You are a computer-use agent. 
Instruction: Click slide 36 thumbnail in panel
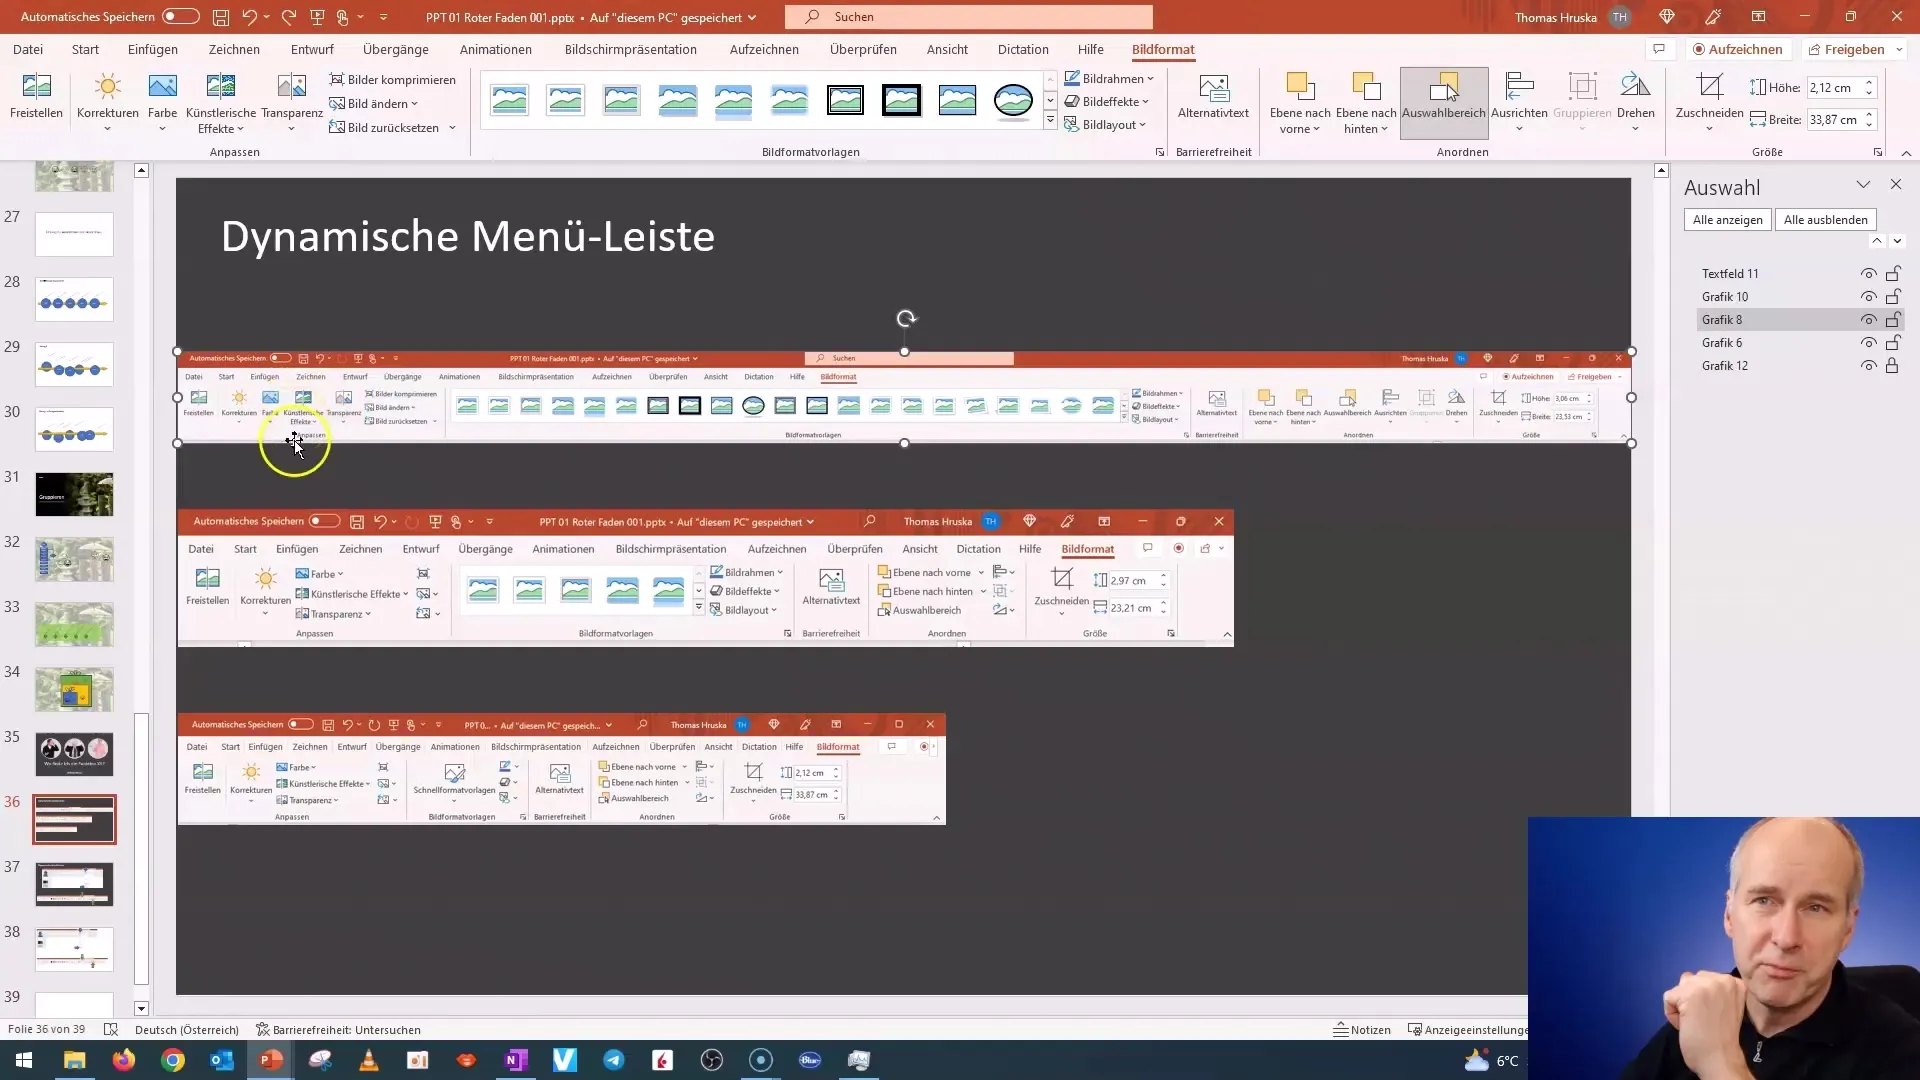pos(73,820)
